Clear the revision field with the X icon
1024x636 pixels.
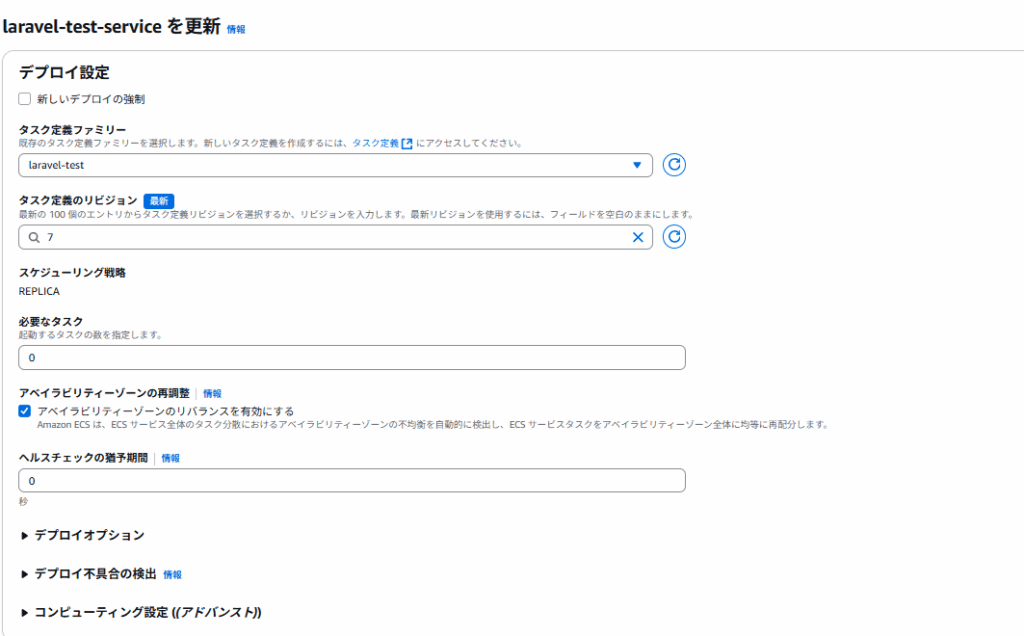coord(637,237)
